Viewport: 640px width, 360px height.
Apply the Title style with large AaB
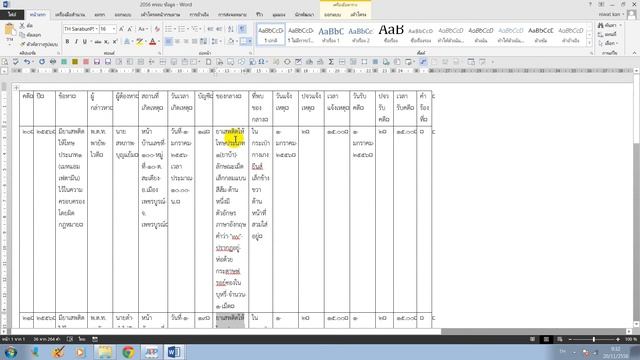point(391,34)
